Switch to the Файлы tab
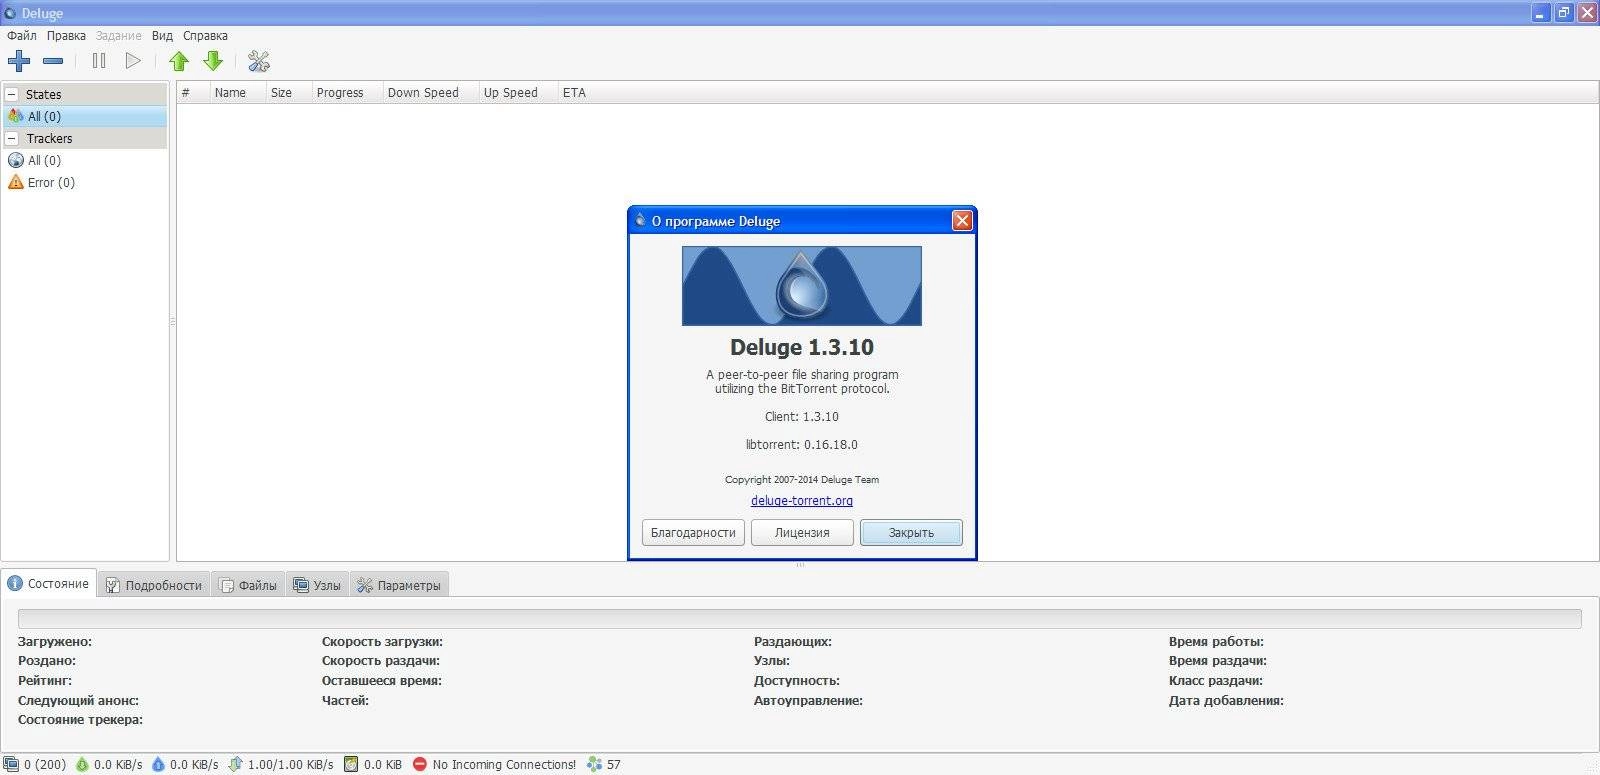 tap(248, 585)
